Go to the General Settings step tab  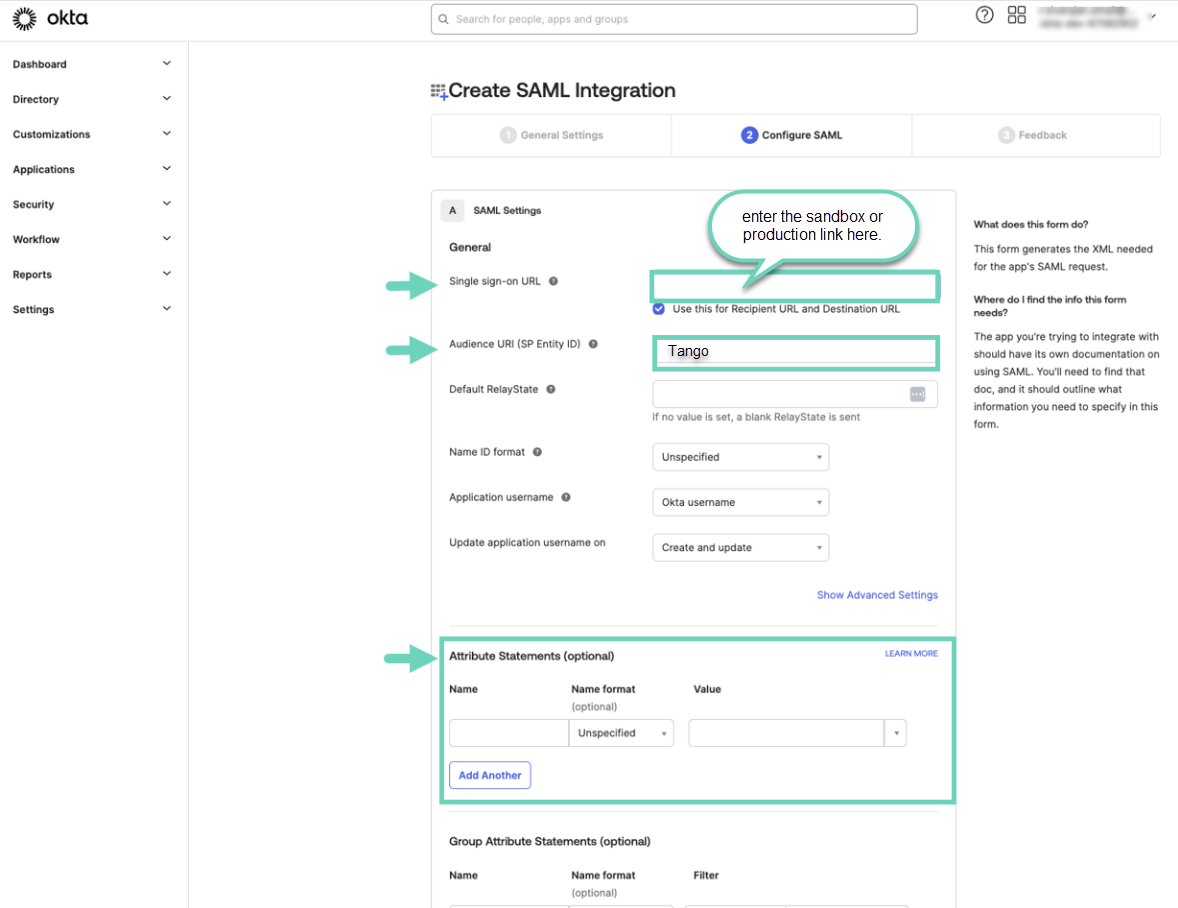(551, 135)
